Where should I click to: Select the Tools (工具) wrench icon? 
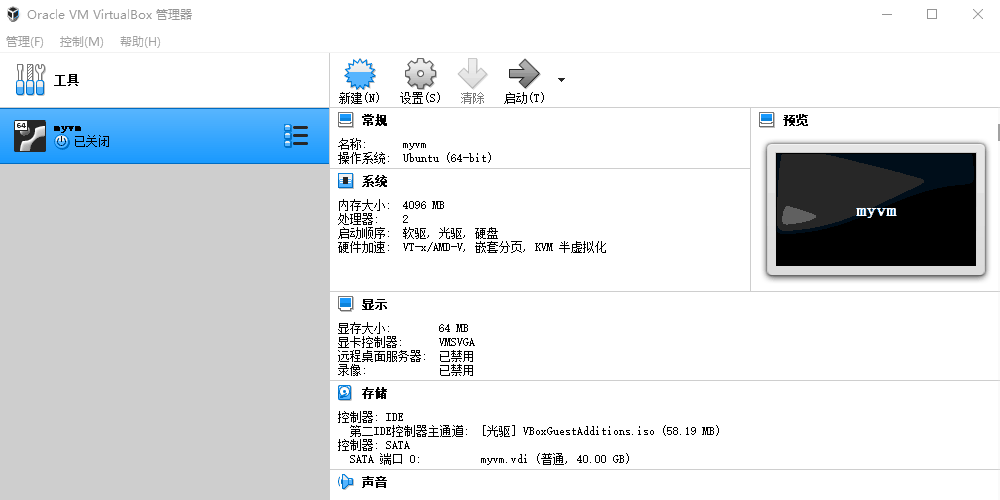click(x=30, y=80)
